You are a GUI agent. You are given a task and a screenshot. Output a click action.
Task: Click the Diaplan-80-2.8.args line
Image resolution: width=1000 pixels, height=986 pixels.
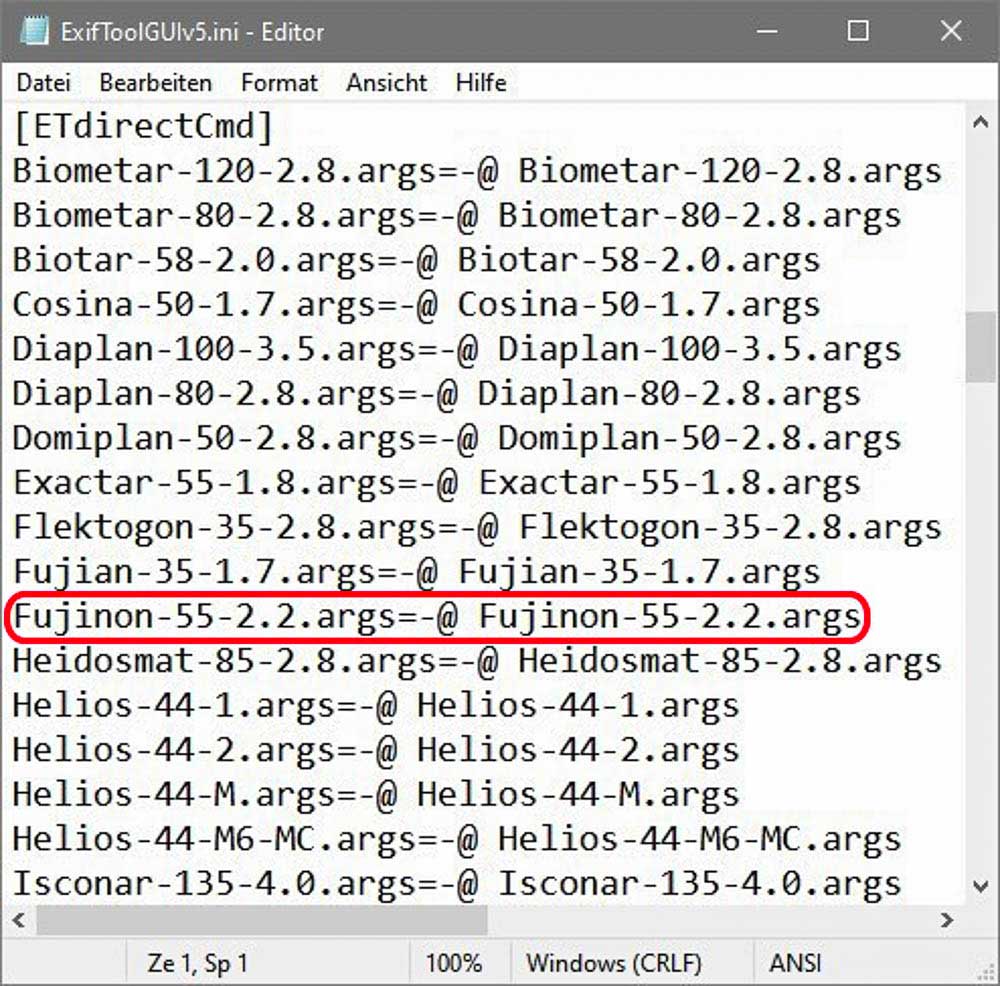click(x=436, y=394)
